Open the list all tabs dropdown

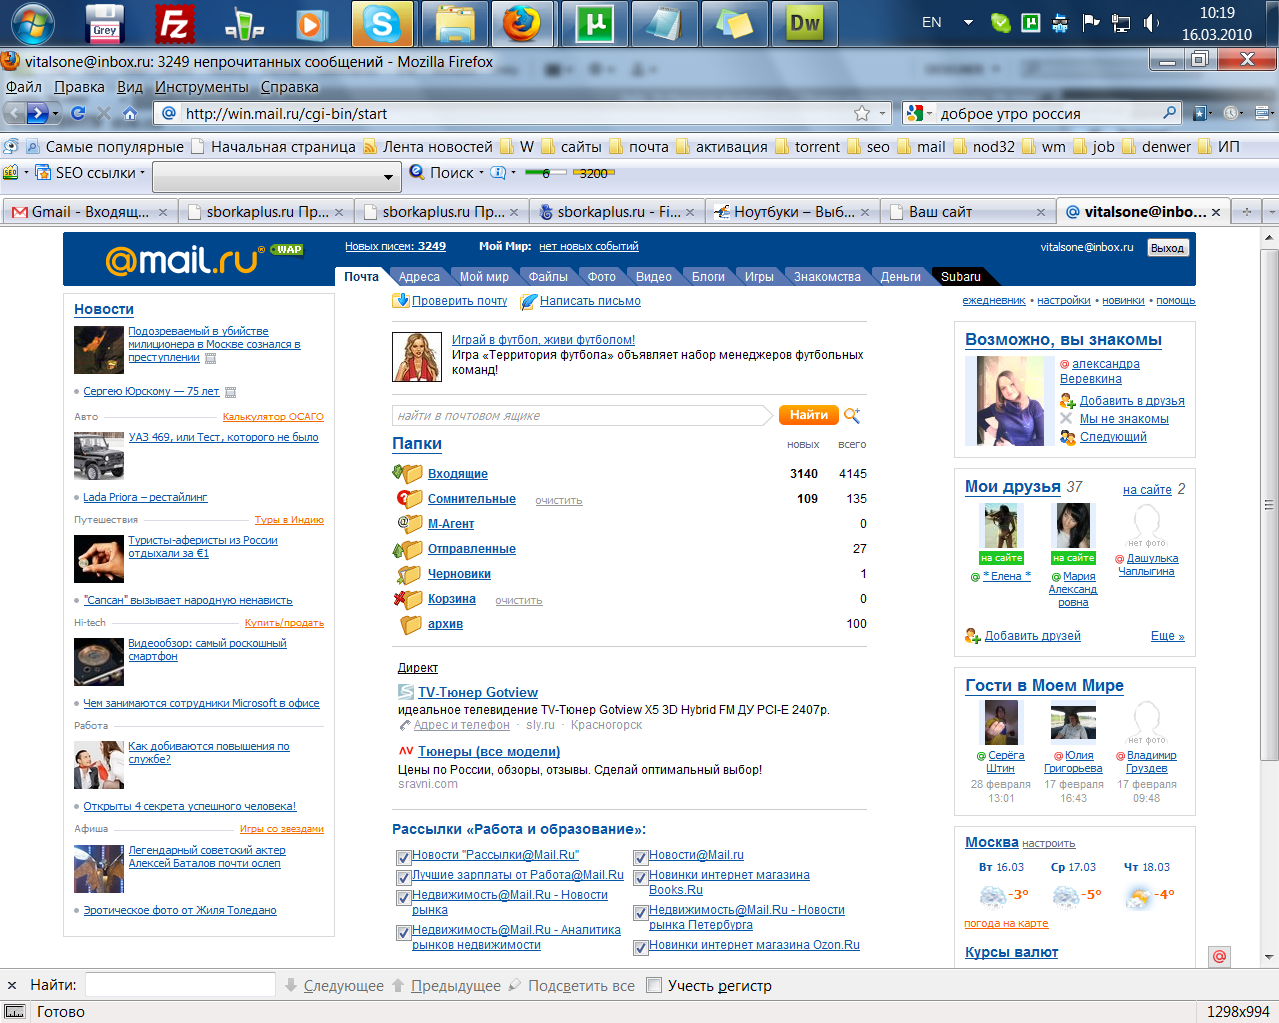click(x=1270, y=212)
